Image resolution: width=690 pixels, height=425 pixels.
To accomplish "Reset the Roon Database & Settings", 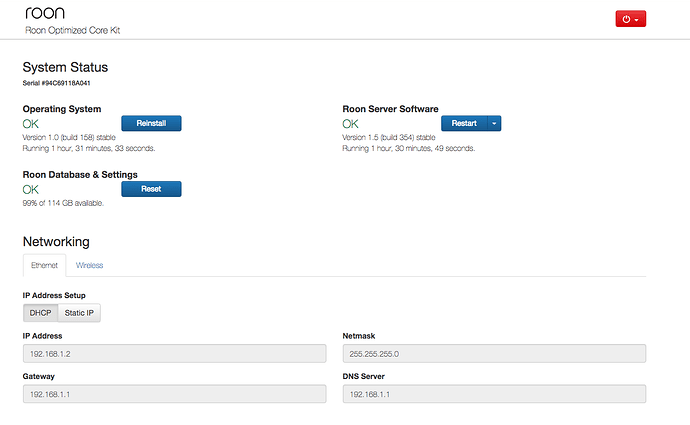I will 151,189.
